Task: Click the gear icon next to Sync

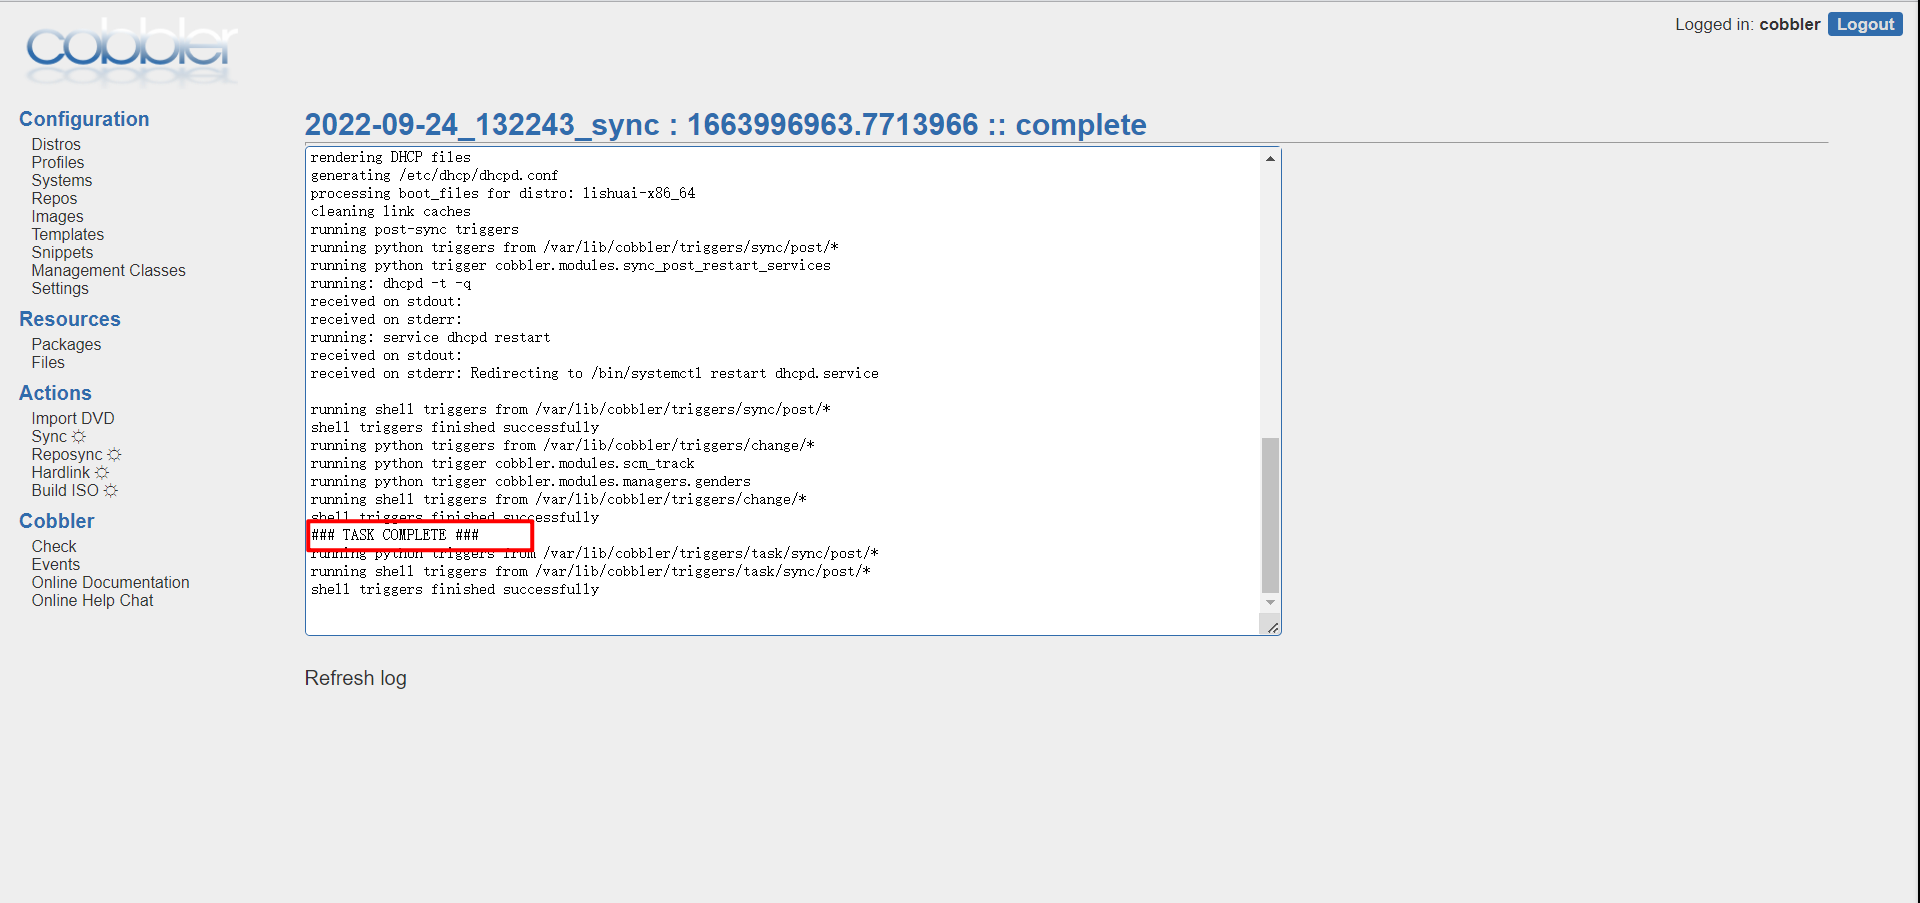Action: click(79, 437)
